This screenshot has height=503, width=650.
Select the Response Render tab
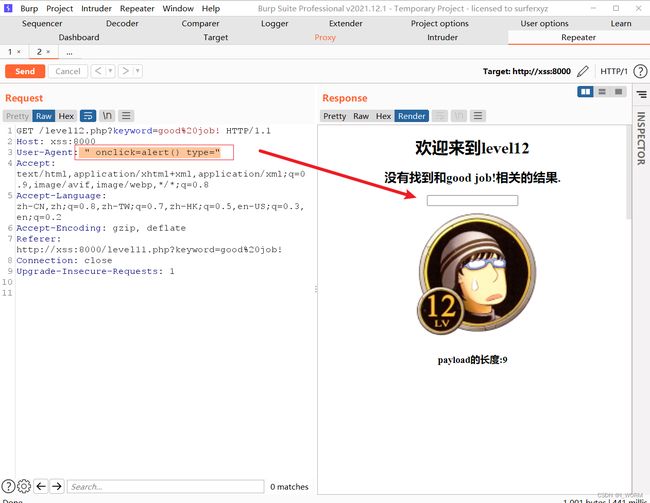pos(412,116)
